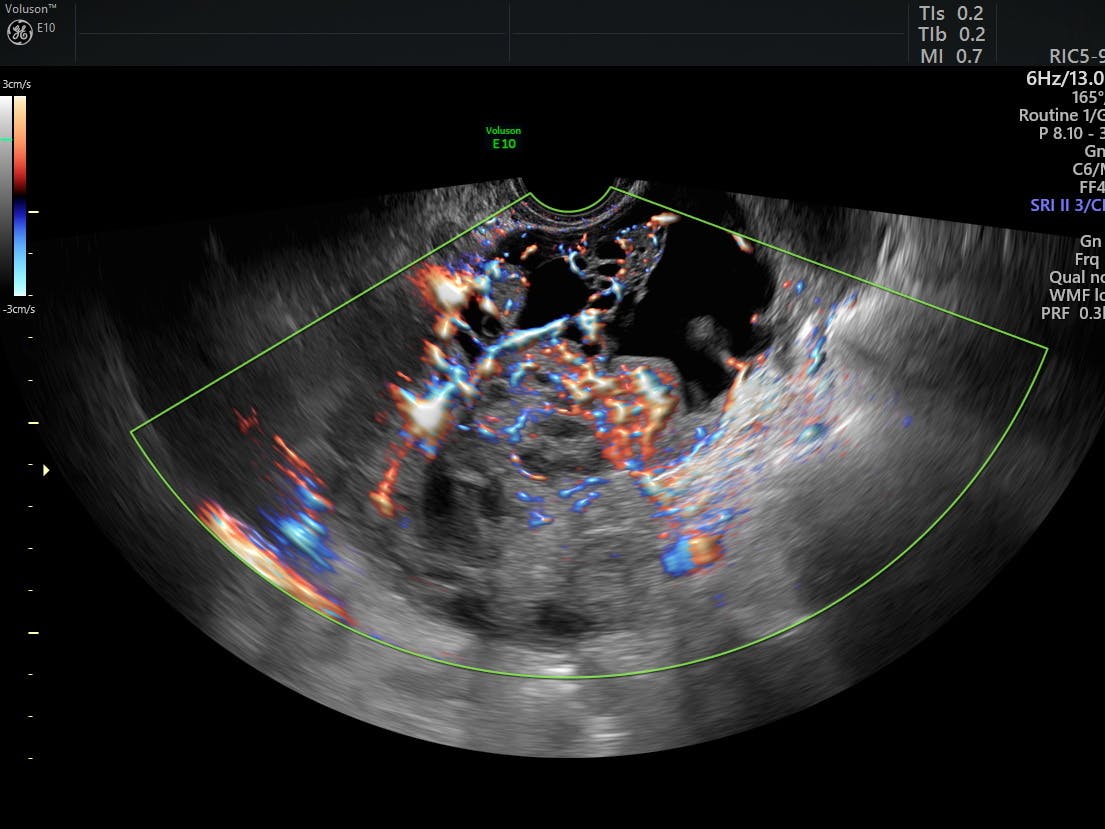Click the TIb 0.2 thermal index readout

[951, 35]
